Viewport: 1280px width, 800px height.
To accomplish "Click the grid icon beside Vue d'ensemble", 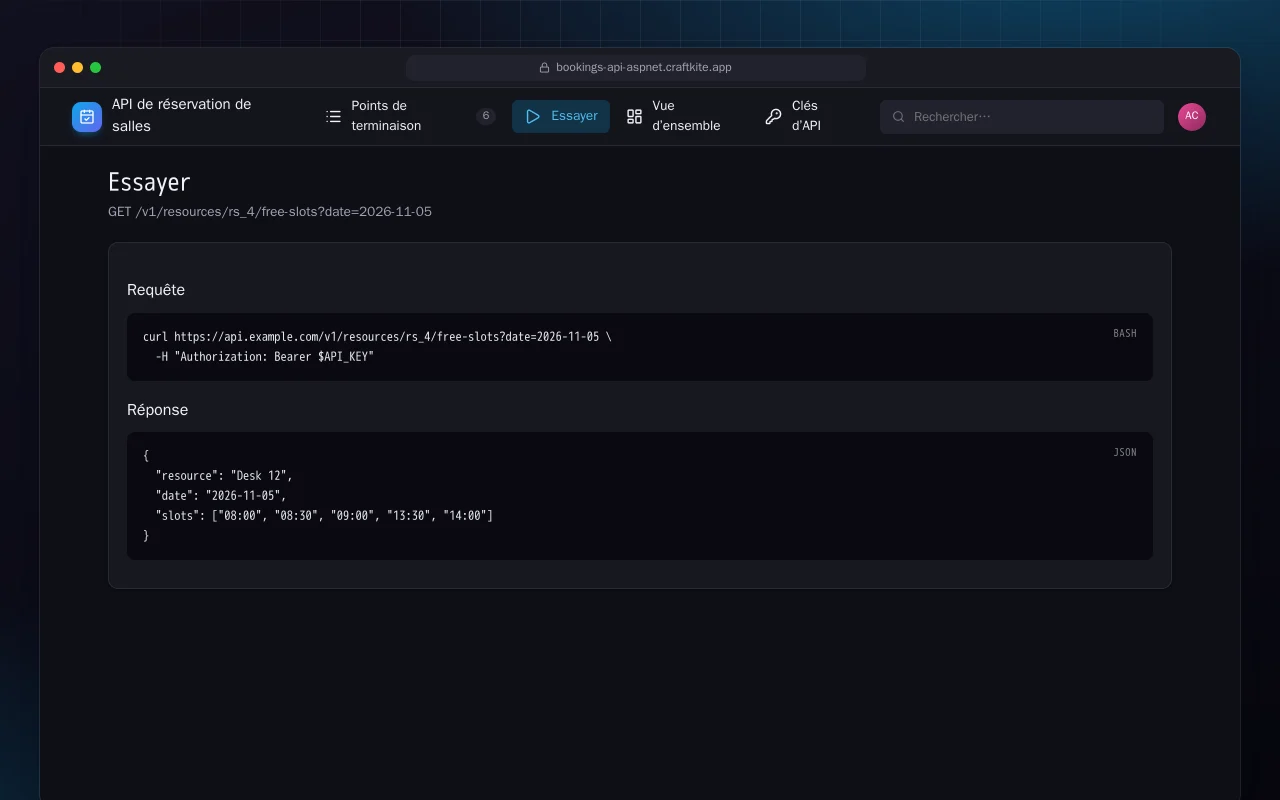I will (x=634, y=117).
